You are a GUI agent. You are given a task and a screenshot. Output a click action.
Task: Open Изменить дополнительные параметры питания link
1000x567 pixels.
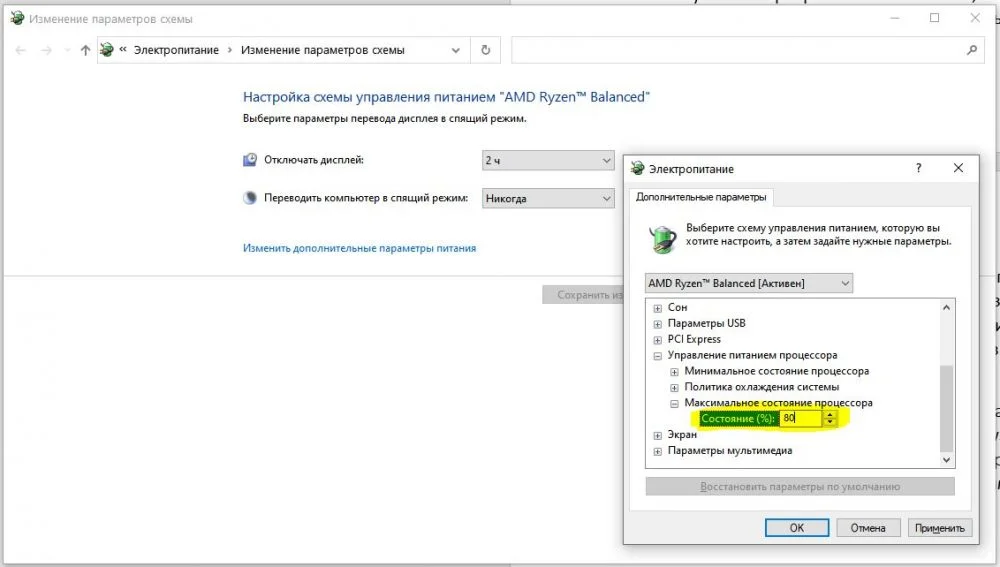[x=359, y=248]
